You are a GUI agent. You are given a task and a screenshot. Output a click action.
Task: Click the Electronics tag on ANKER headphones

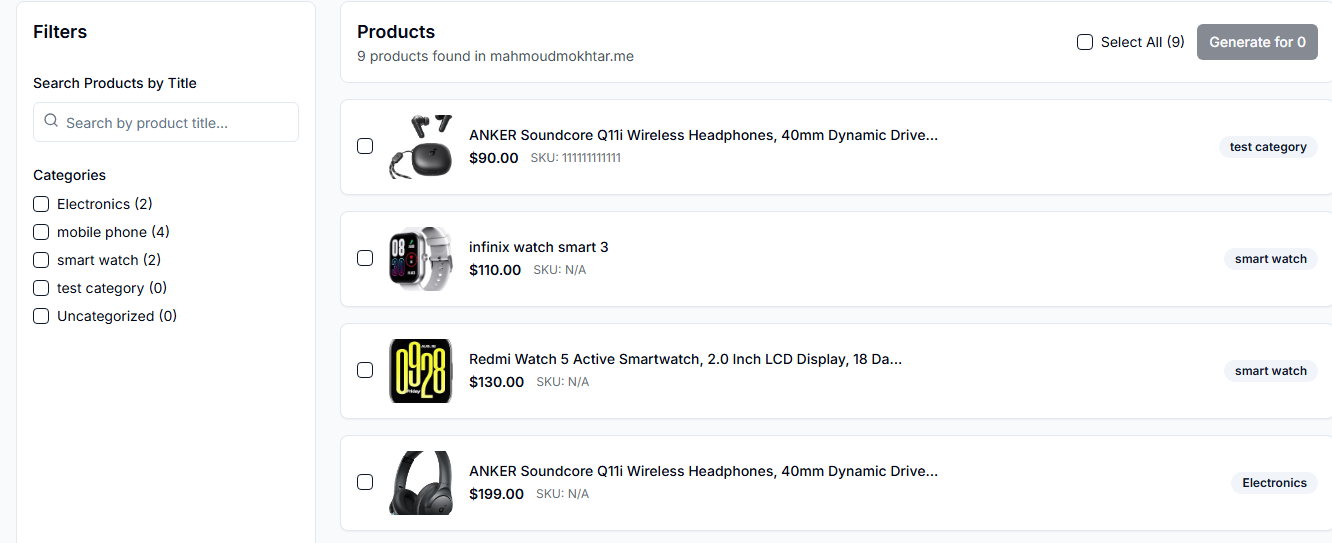1274,483
